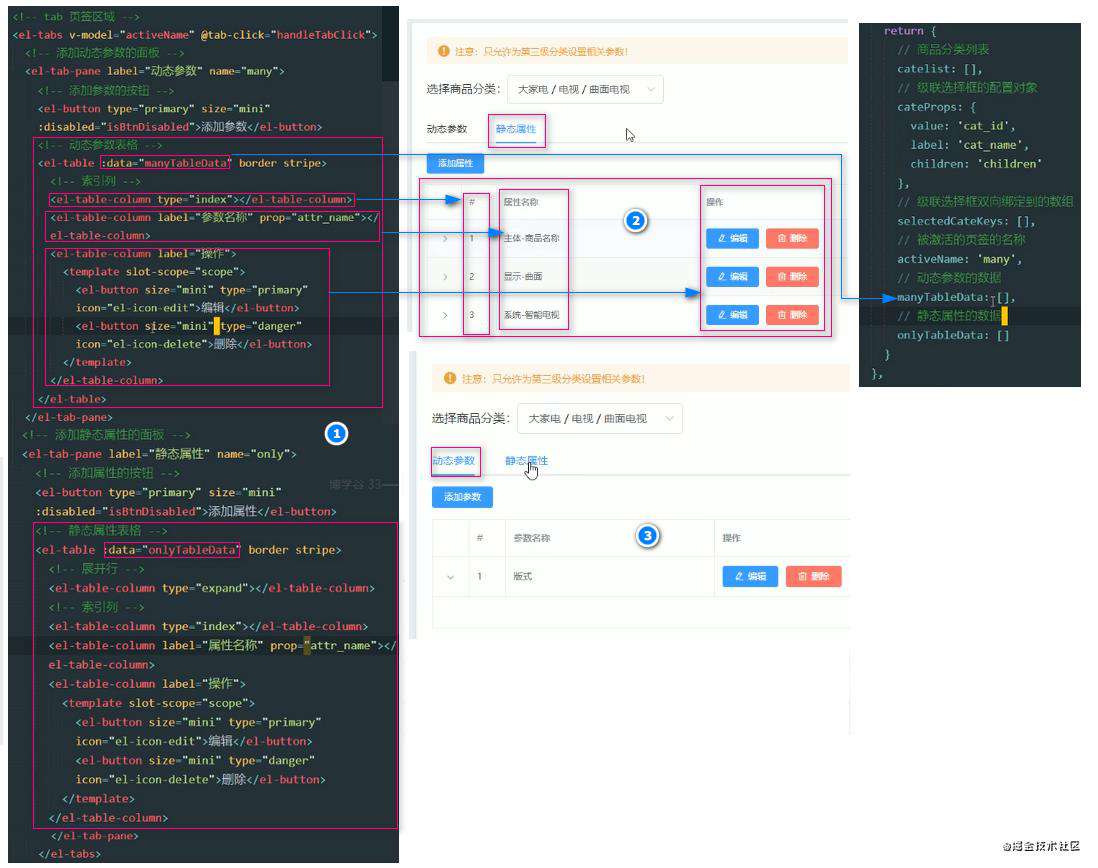Click the 添加参数 button
Viewport: 1098px width, 868px height.
pyautogui.click(x=462, y=497)
